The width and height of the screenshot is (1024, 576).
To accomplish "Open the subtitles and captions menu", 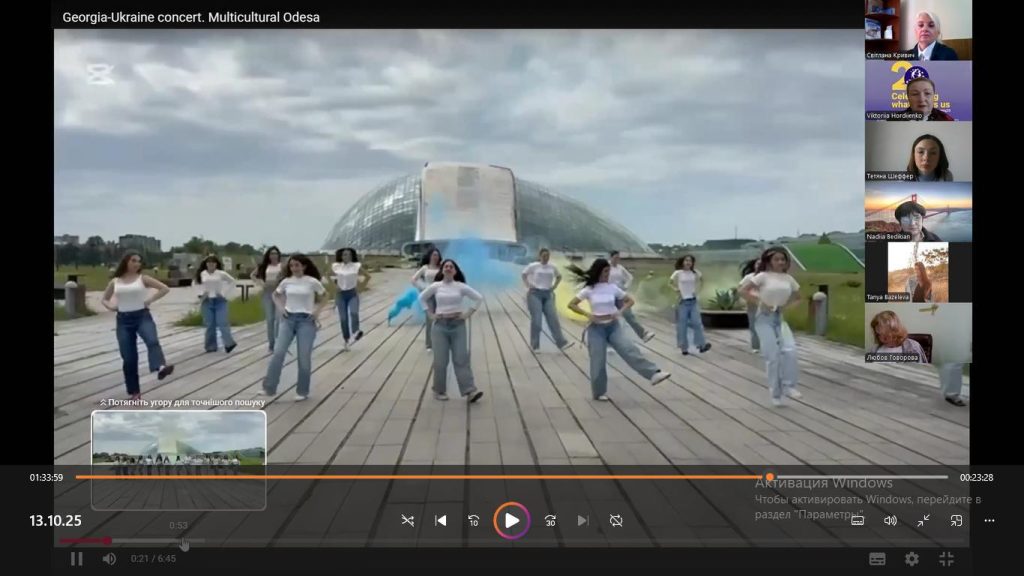I will pyautogui.click(x=857, y=520).
